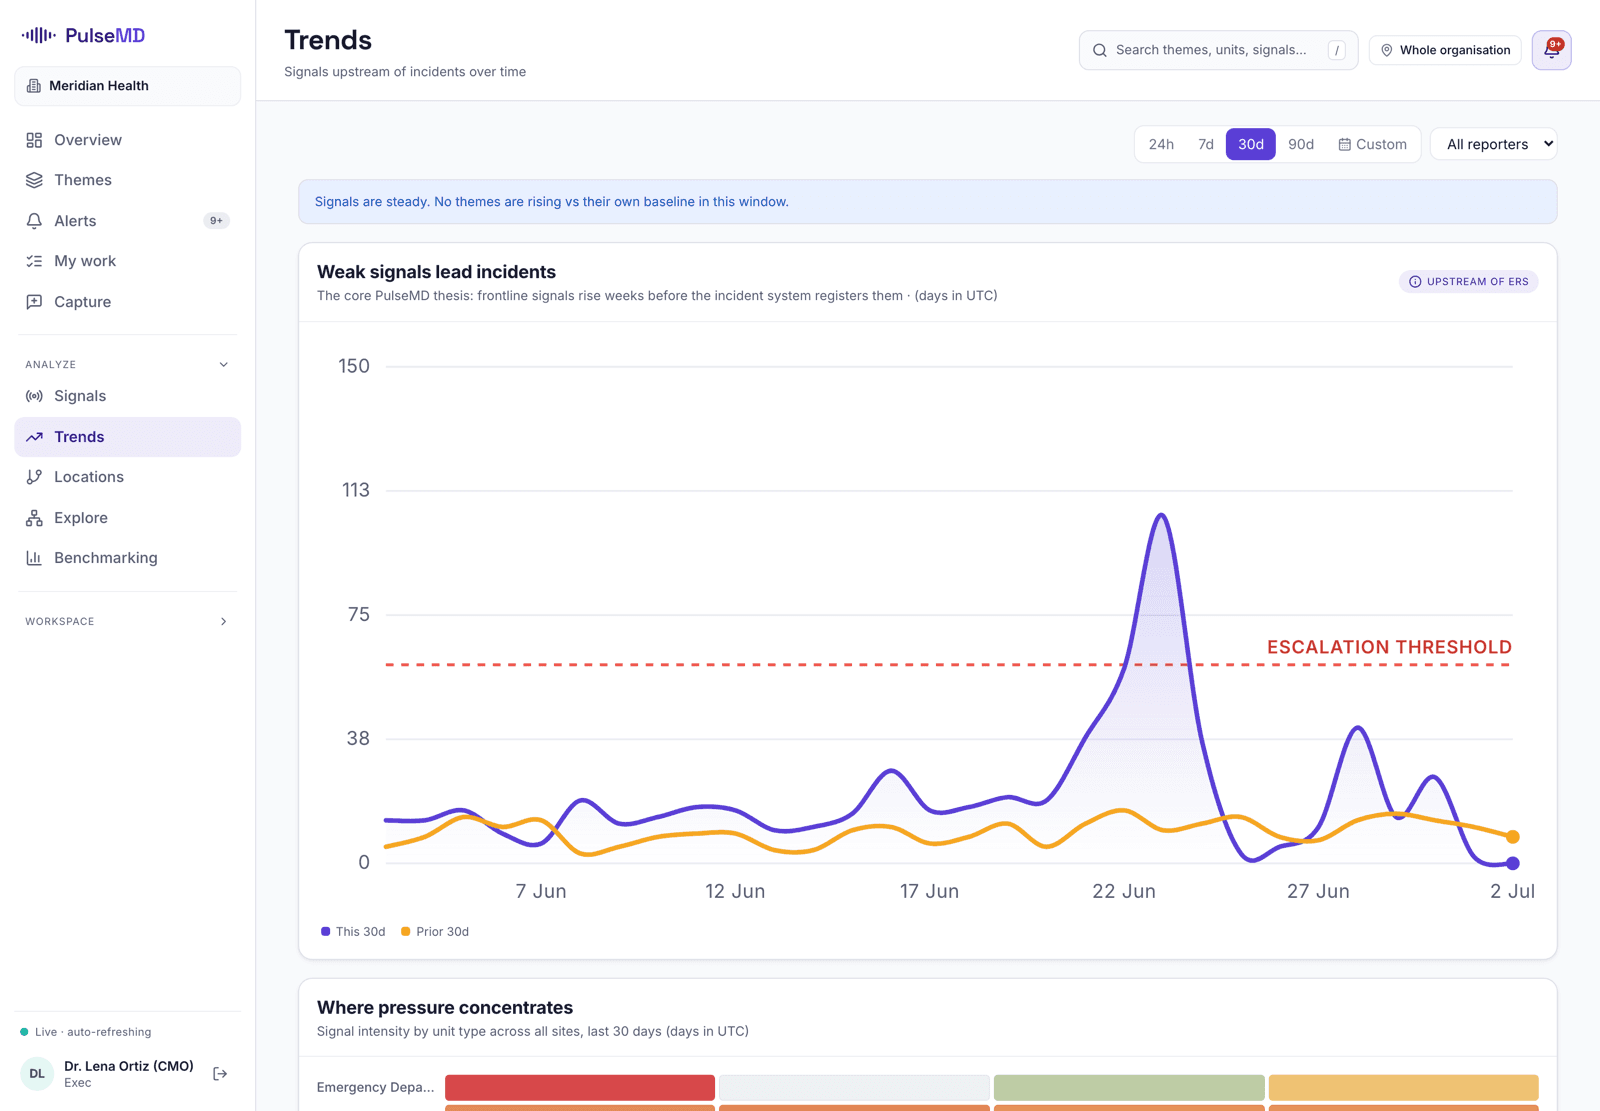The height and width of the screenshot is (1111, 1600).
Task: Expand the Workspace section chevron
Action: pos(224,622)
